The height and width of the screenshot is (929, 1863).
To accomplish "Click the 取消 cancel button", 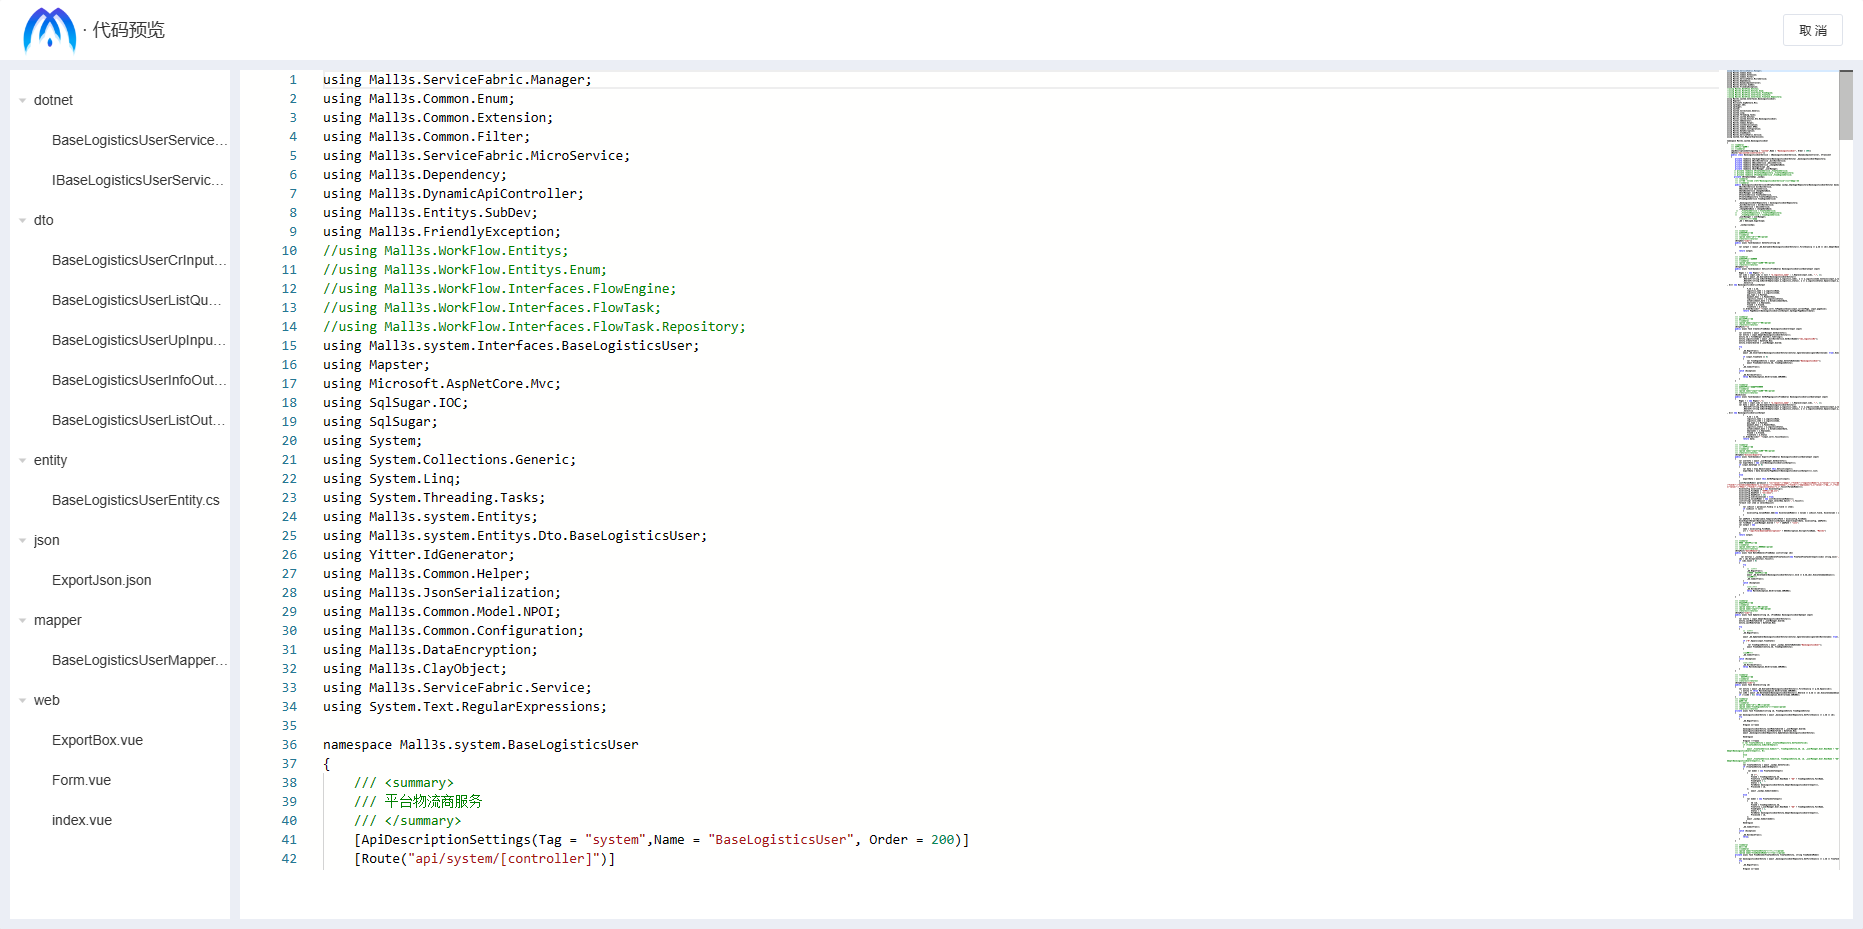I will [1812, 30].
